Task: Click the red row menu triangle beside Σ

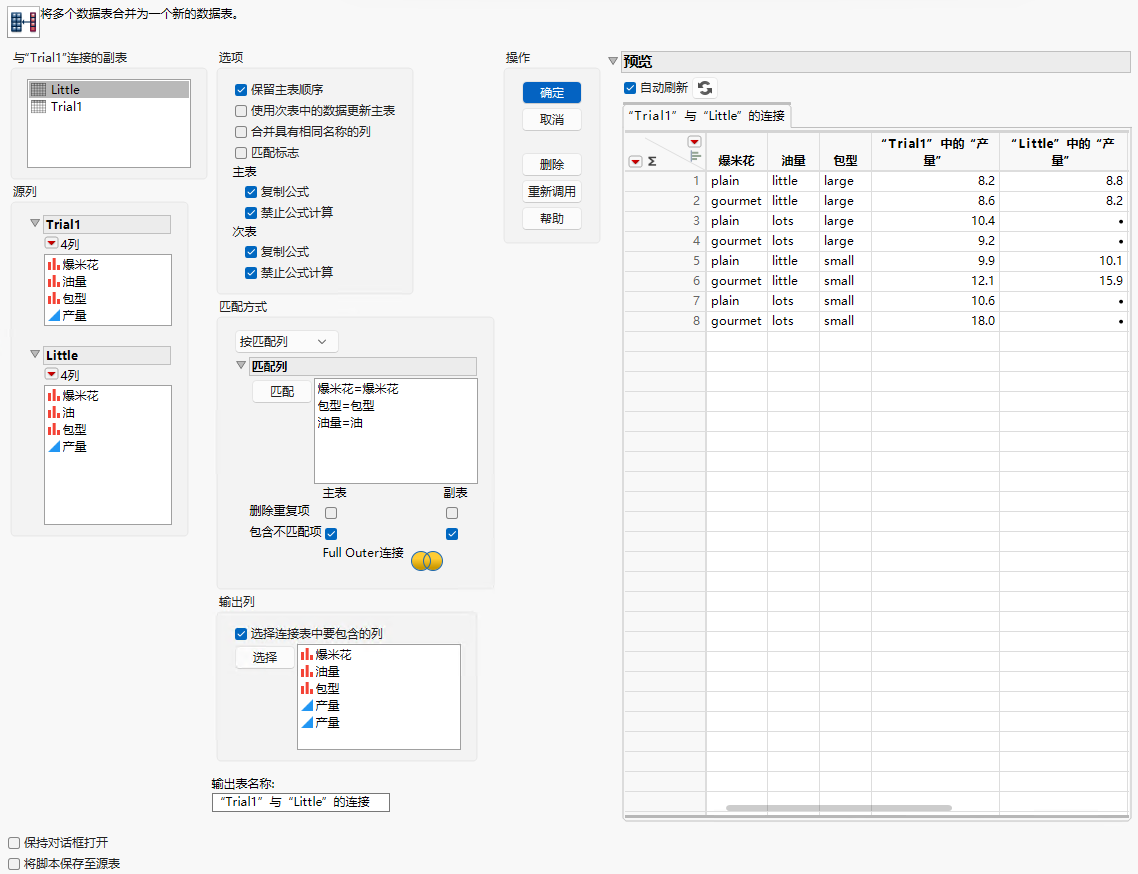Action: [635, 162]
